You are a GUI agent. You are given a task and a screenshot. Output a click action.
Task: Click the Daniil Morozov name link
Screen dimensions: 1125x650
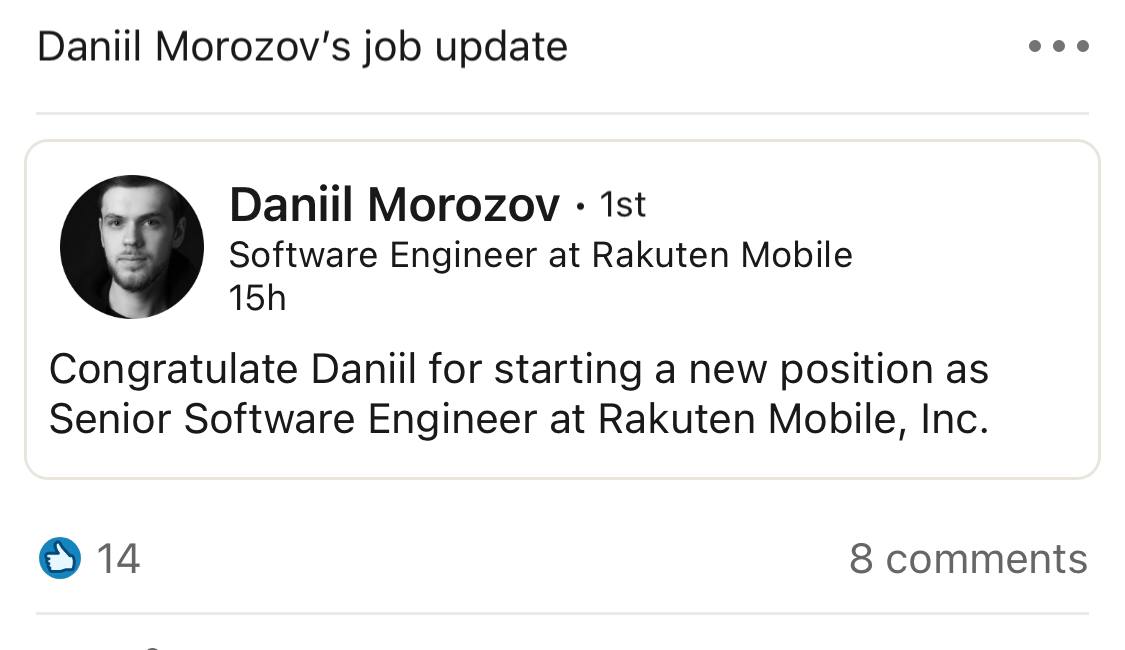(394, 206)
